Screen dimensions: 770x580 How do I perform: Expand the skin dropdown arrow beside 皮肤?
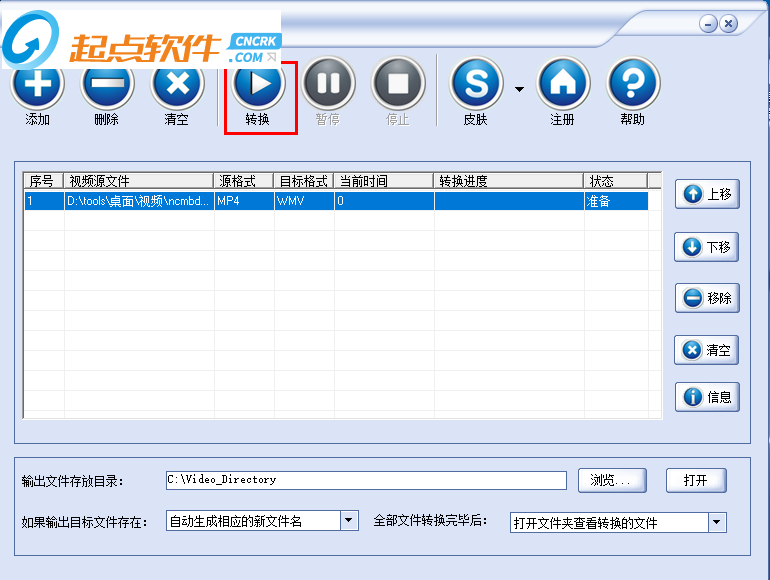(519, 89)
